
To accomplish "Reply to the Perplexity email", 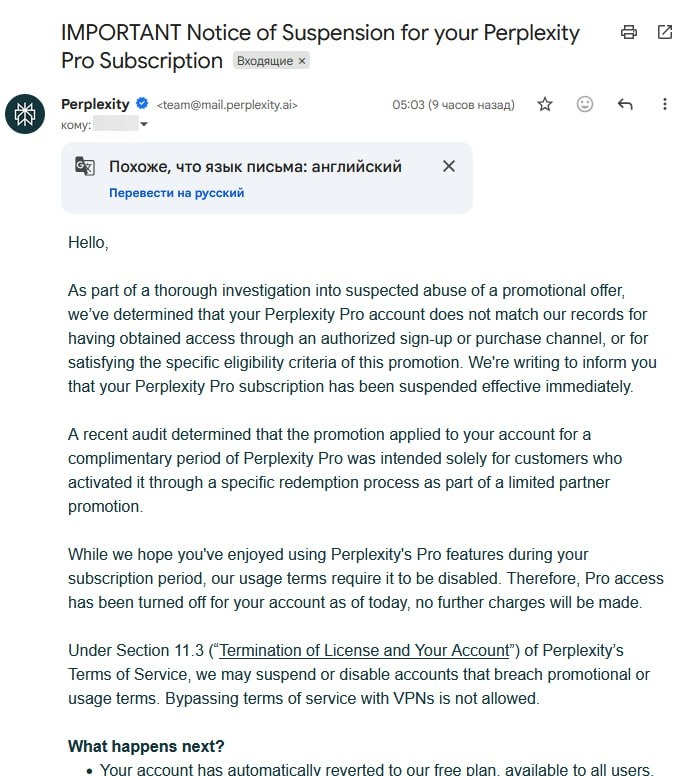I will pyautogui.click(x=625, y=104).
